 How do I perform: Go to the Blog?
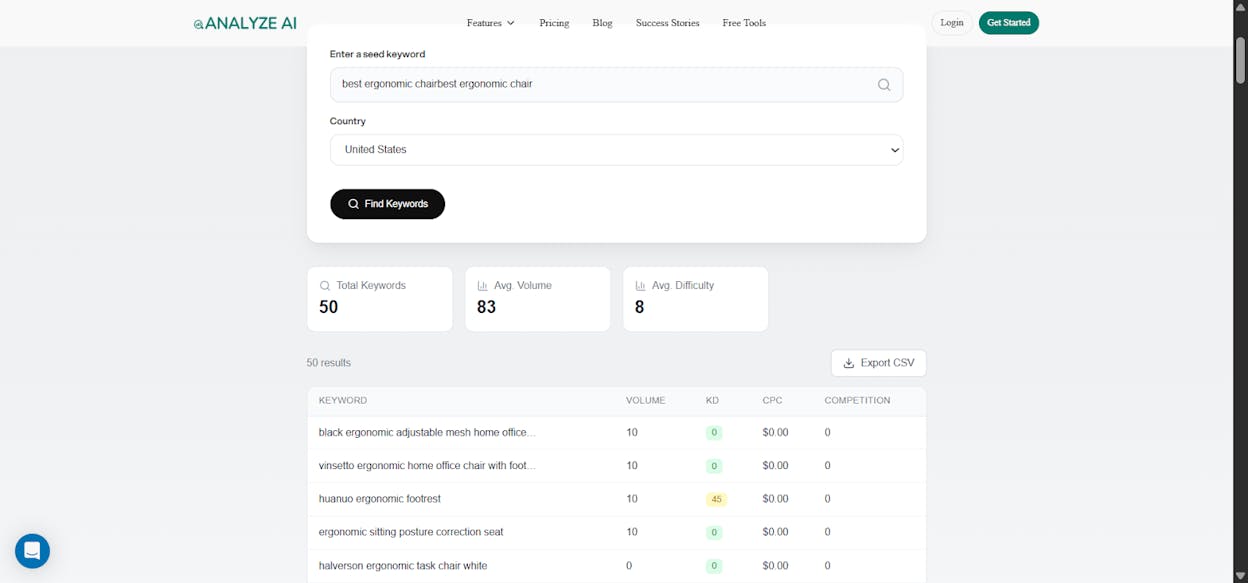[602, 23]
